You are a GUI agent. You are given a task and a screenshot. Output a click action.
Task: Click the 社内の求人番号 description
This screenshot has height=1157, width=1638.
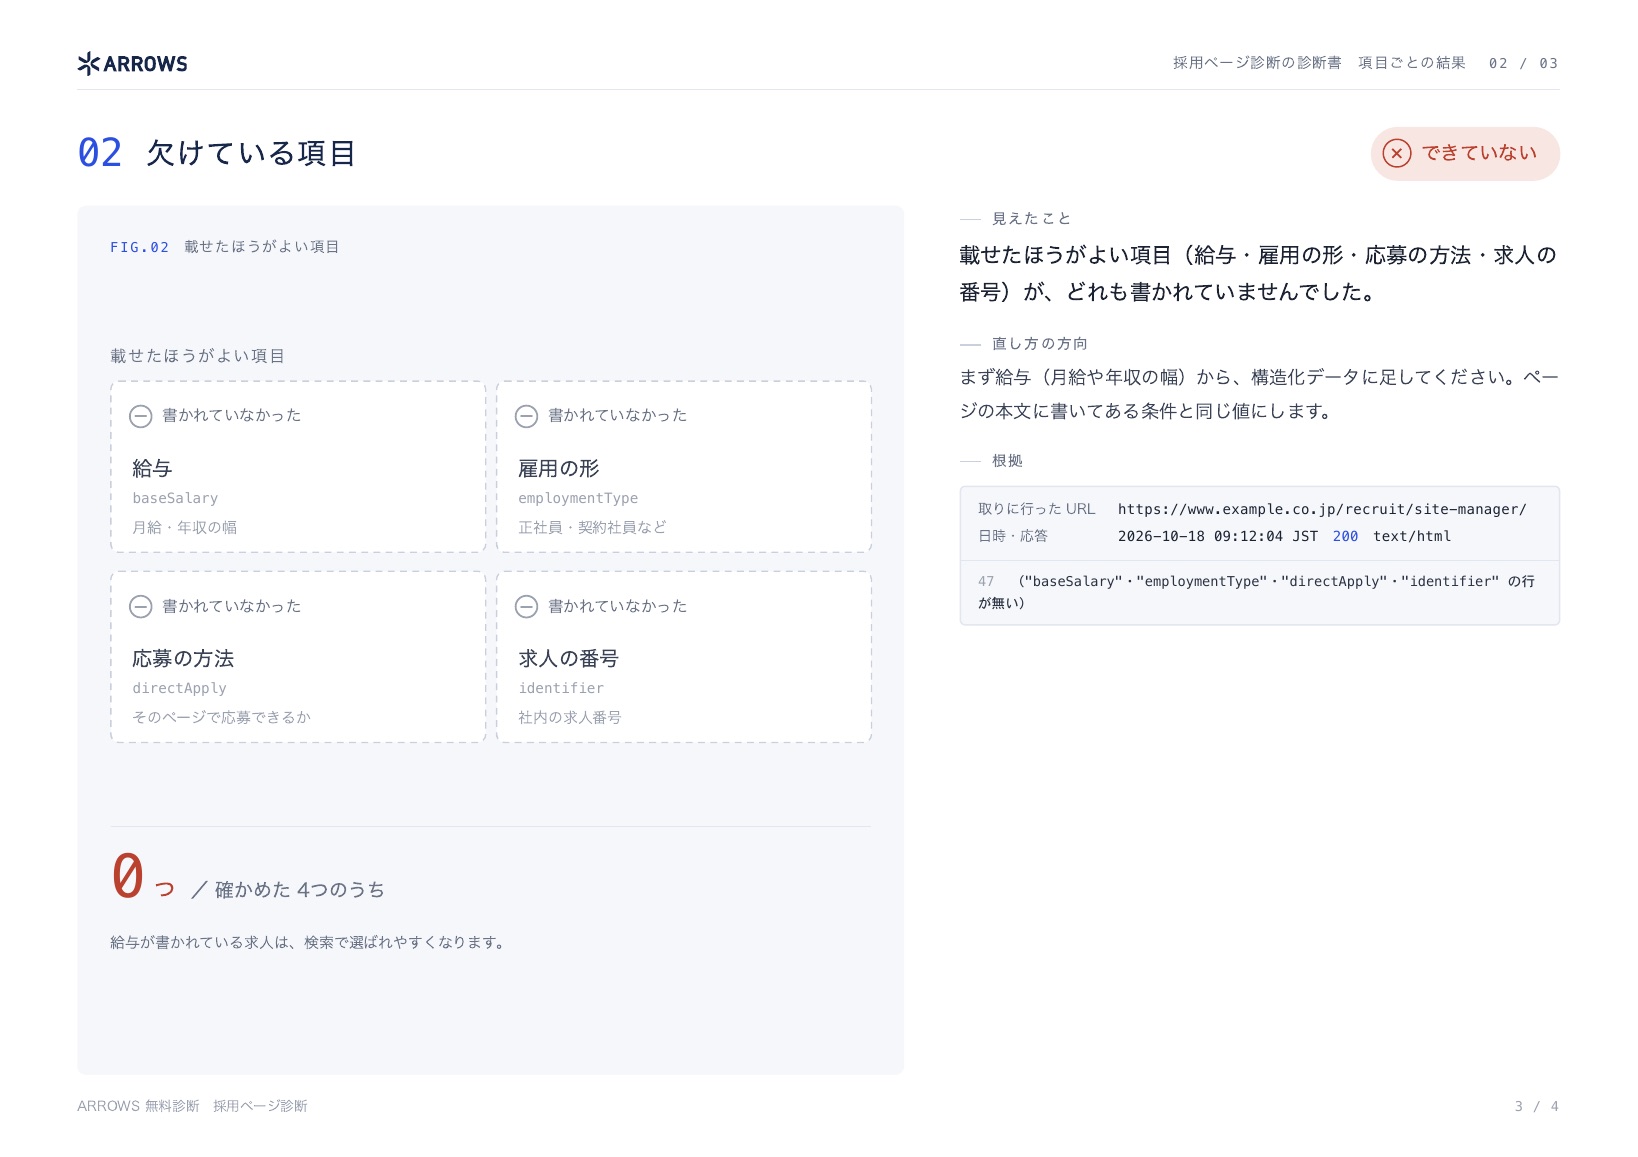click(570, 717)
